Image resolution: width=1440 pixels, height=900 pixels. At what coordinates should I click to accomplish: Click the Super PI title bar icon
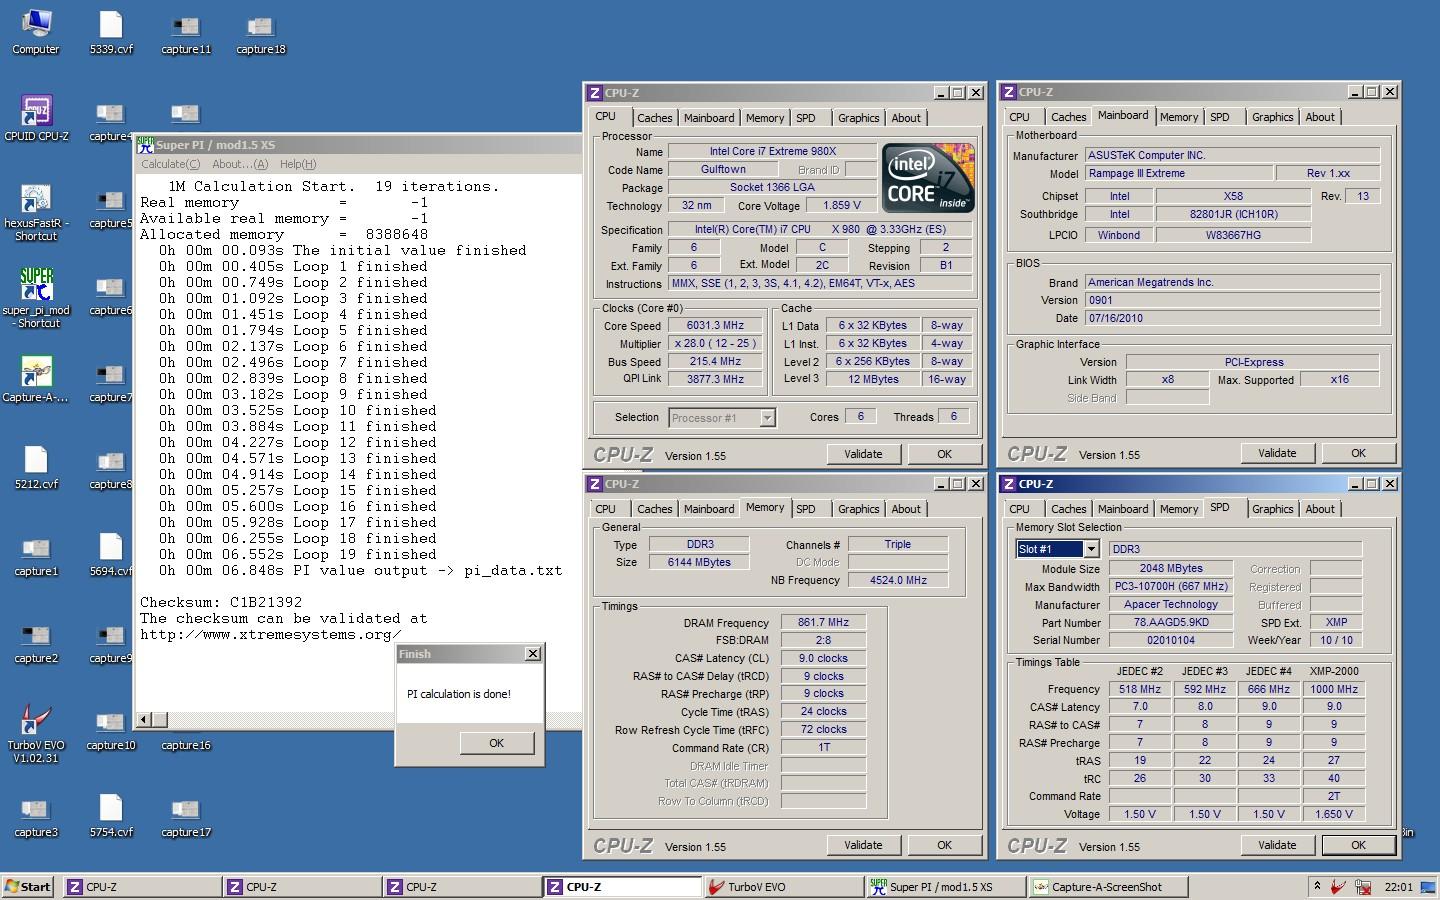(146, 145)
